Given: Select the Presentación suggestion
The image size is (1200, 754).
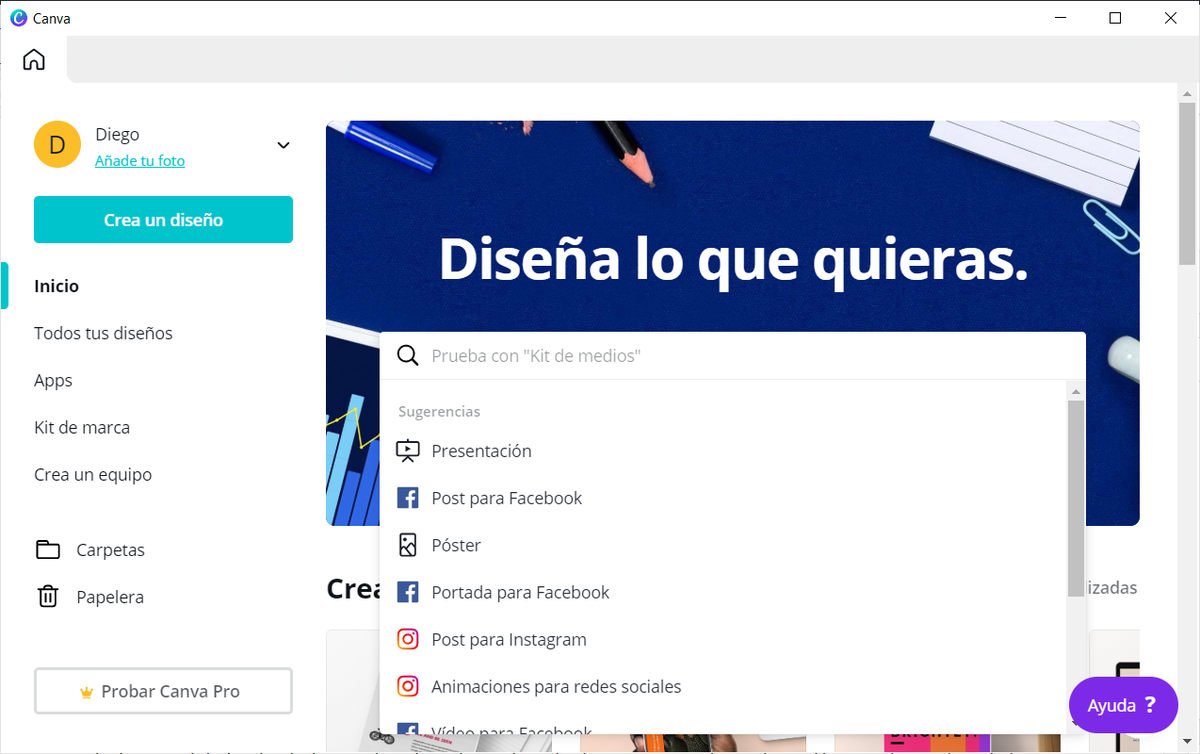Looking at the screenshot, I should 481,451.
